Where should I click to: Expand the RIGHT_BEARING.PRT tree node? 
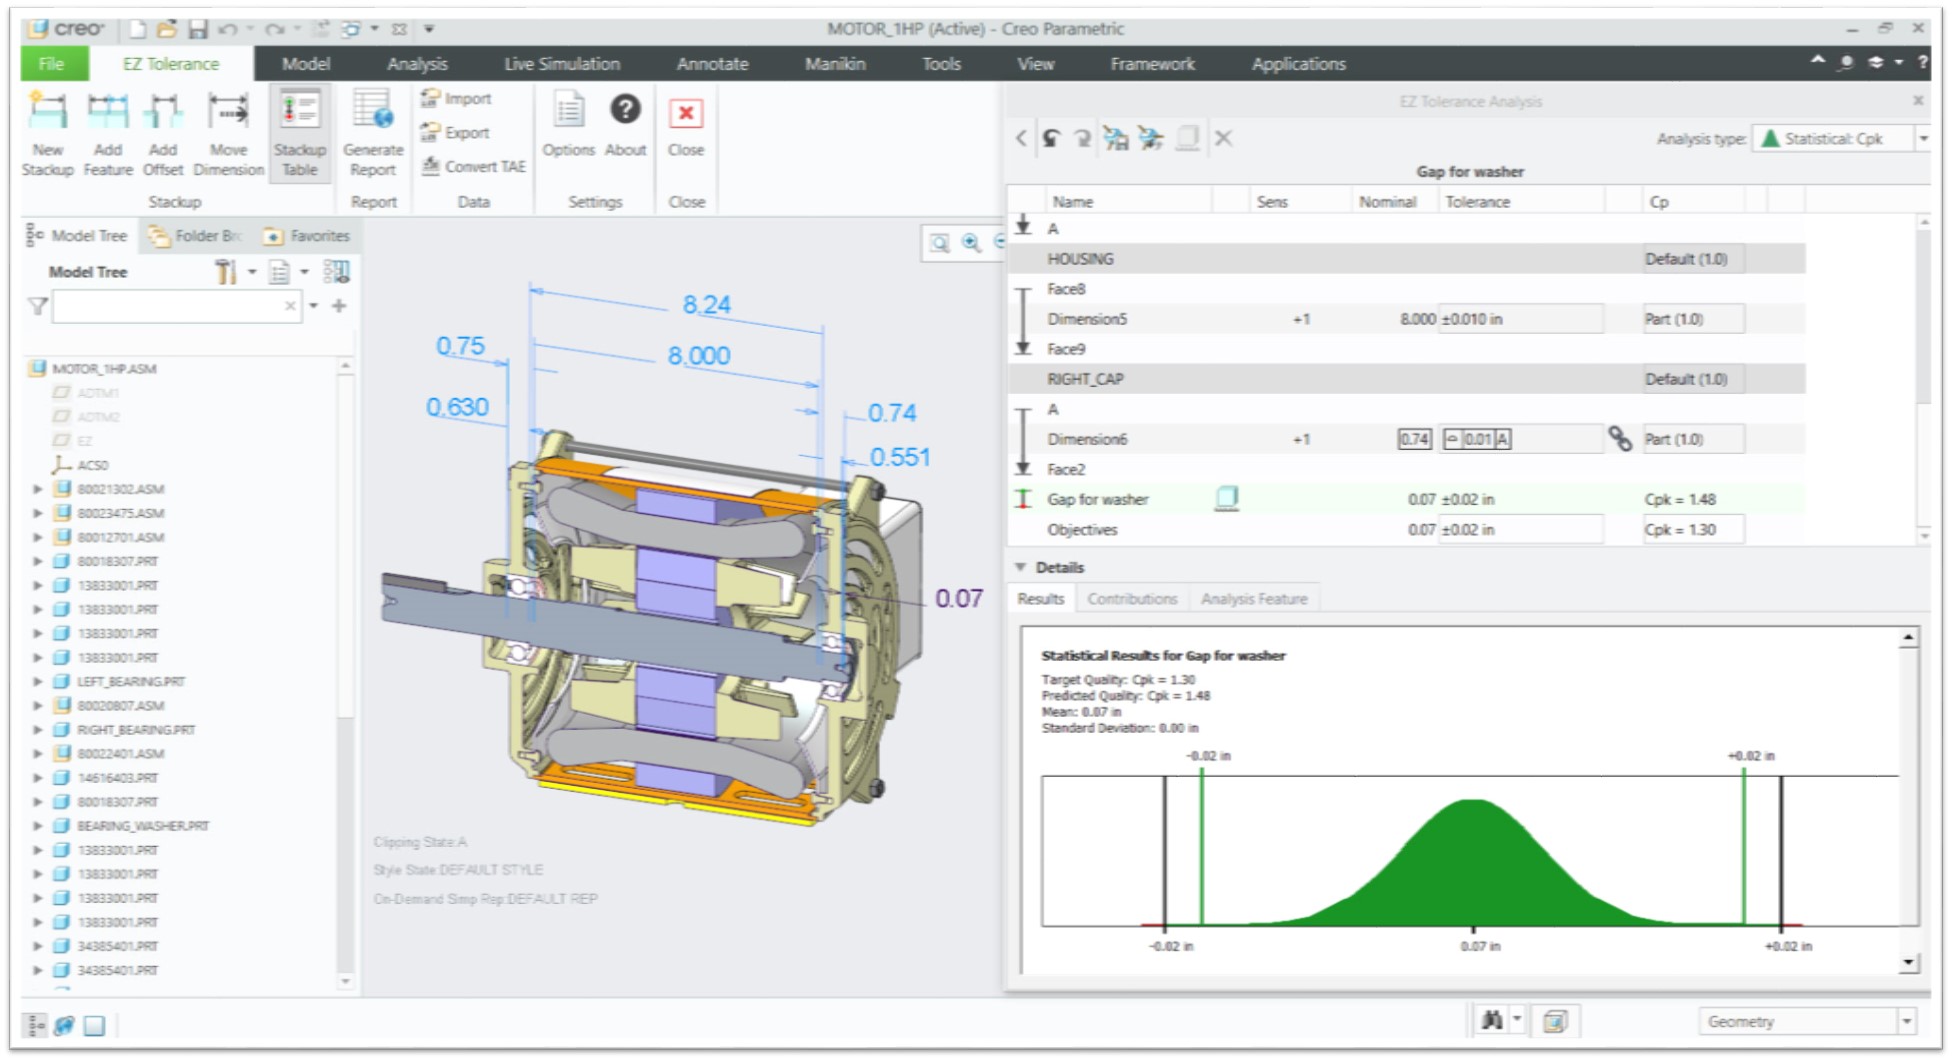pyautogui.click(x=38, y=729)
